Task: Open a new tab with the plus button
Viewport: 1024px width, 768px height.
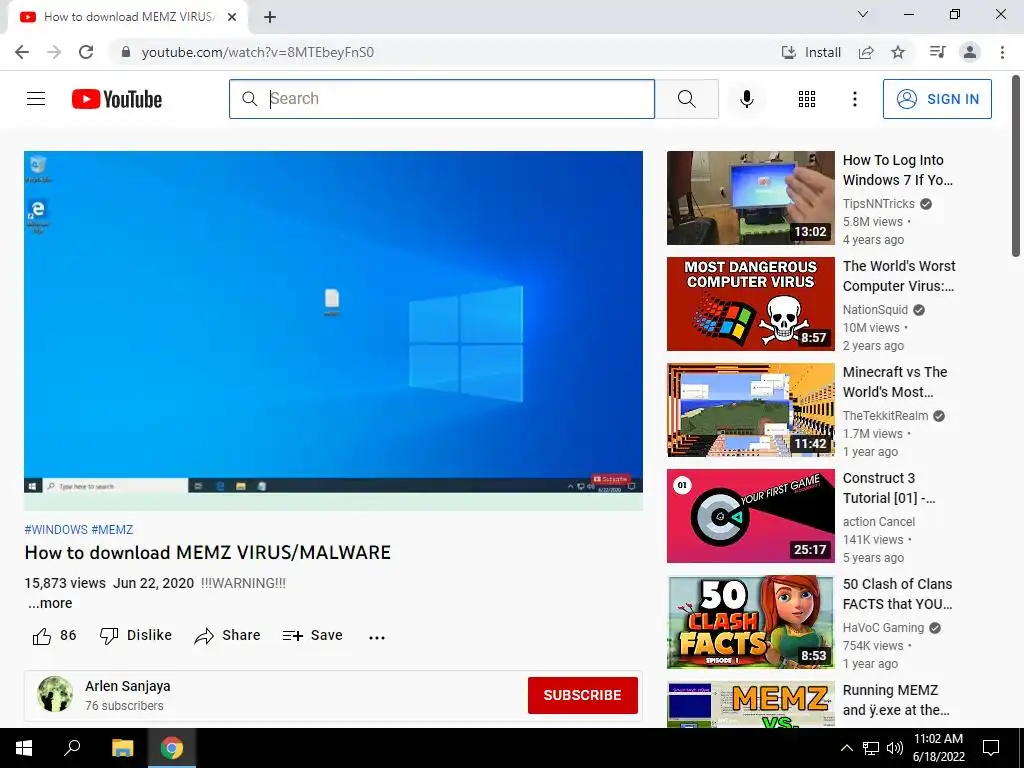Action: coord(270,17)
